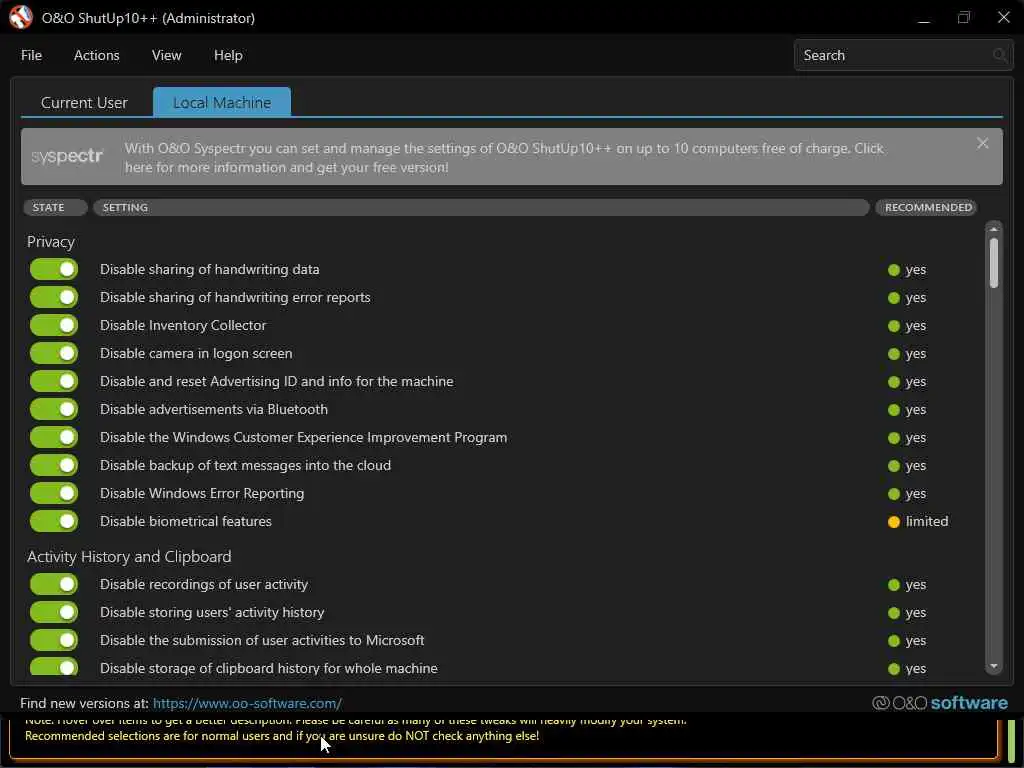Select the Privacy section heading
Viewport: 1024px width, 768px height.
point(51,242)
